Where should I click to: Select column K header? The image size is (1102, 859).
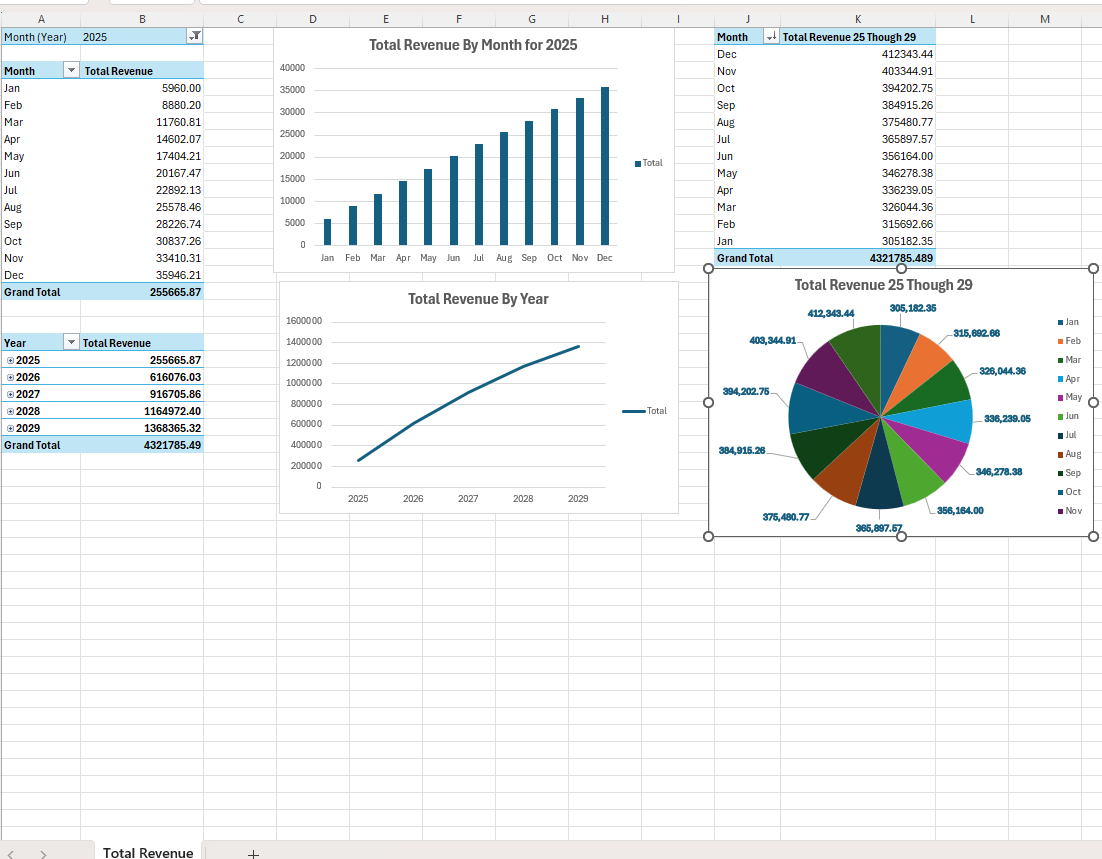coord(857,19)
